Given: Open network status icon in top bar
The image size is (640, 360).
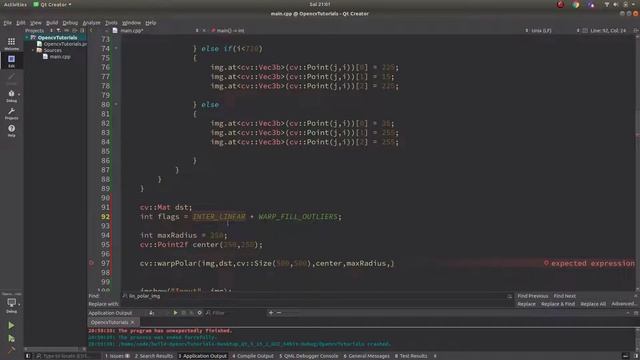Looking at the screenshot, I should 607,4.
